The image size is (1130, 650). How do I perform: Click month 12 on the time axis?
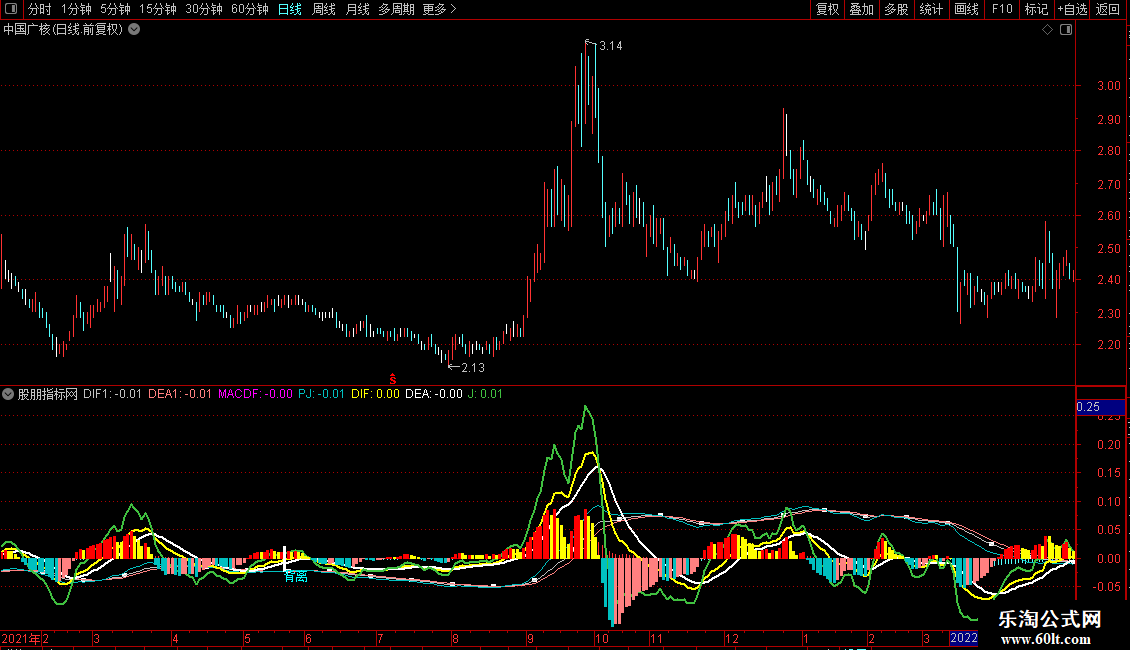[x=731, y=638]
